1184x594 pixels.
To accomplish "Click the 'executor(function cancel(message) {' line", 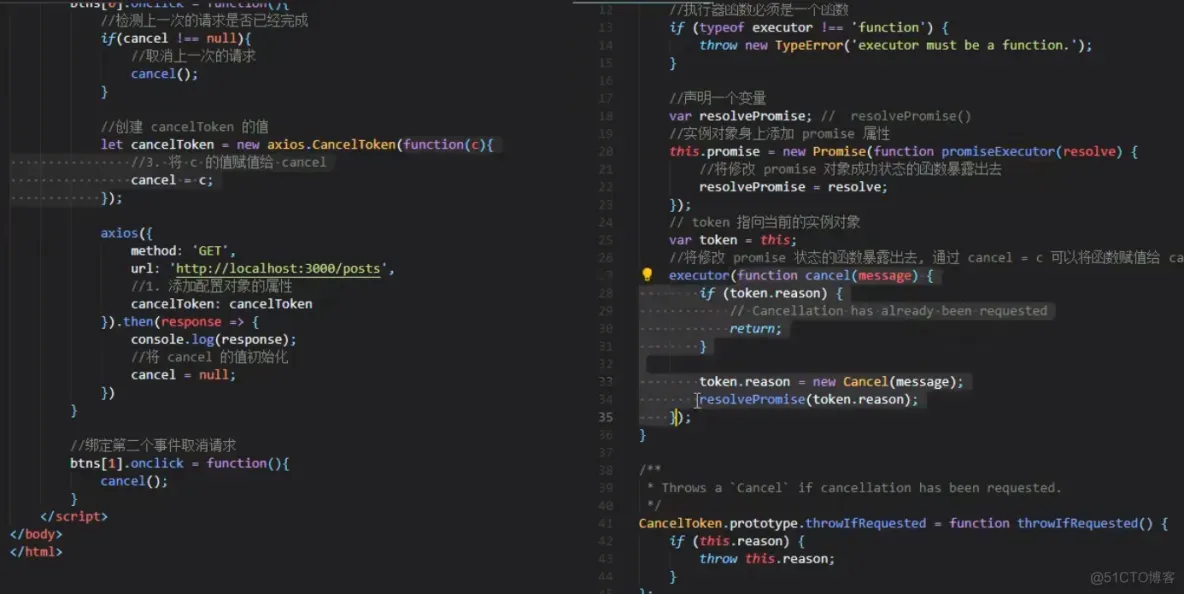I will pyautogui.click(x=801, y=275).
